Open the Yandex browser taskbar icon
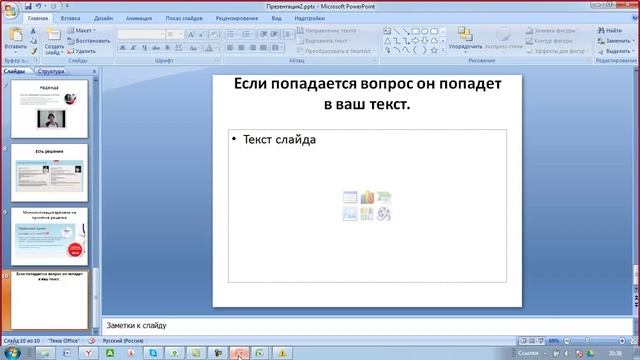Screen dimensions: 640x360 click(x=88, y=353)
